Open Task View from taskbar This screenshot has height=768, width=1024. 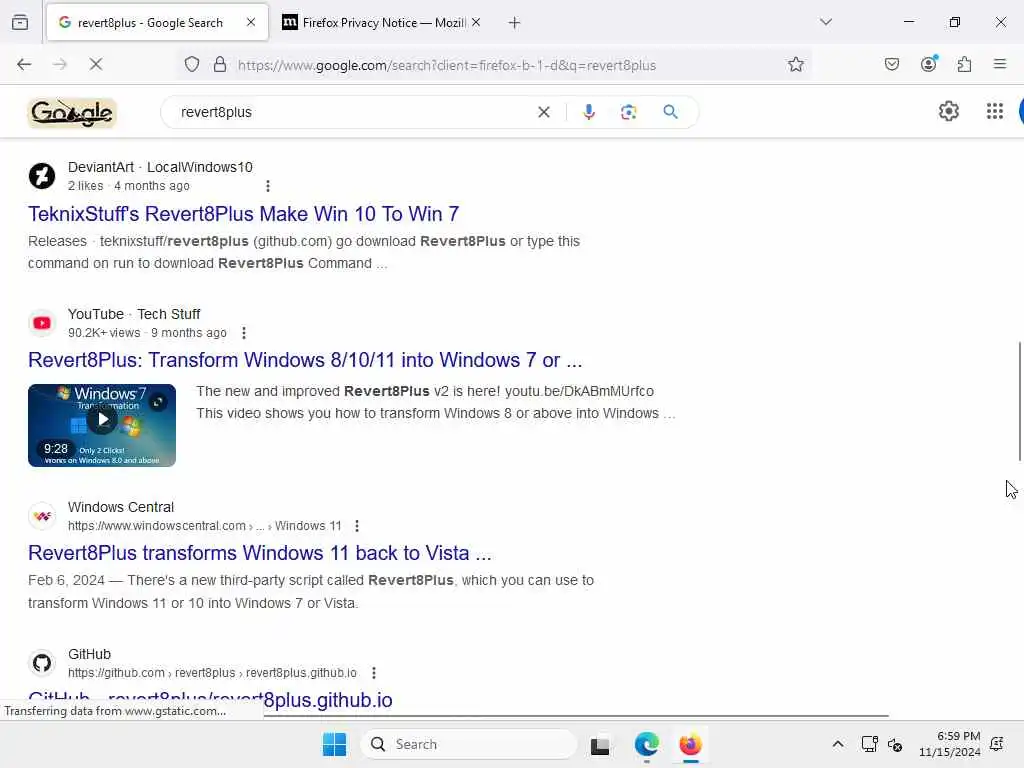point(600,745)
